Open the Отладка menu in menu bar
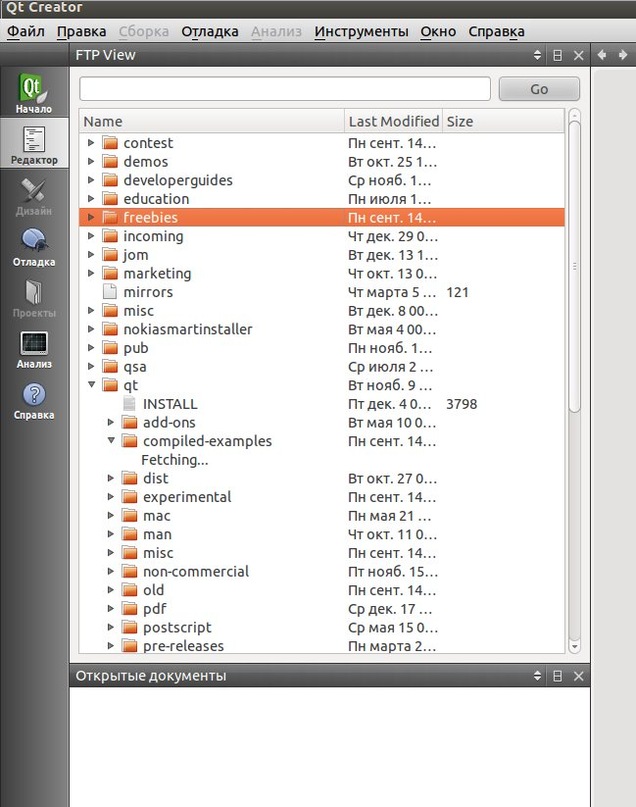636x807 pixels. [x=209, y=31]
